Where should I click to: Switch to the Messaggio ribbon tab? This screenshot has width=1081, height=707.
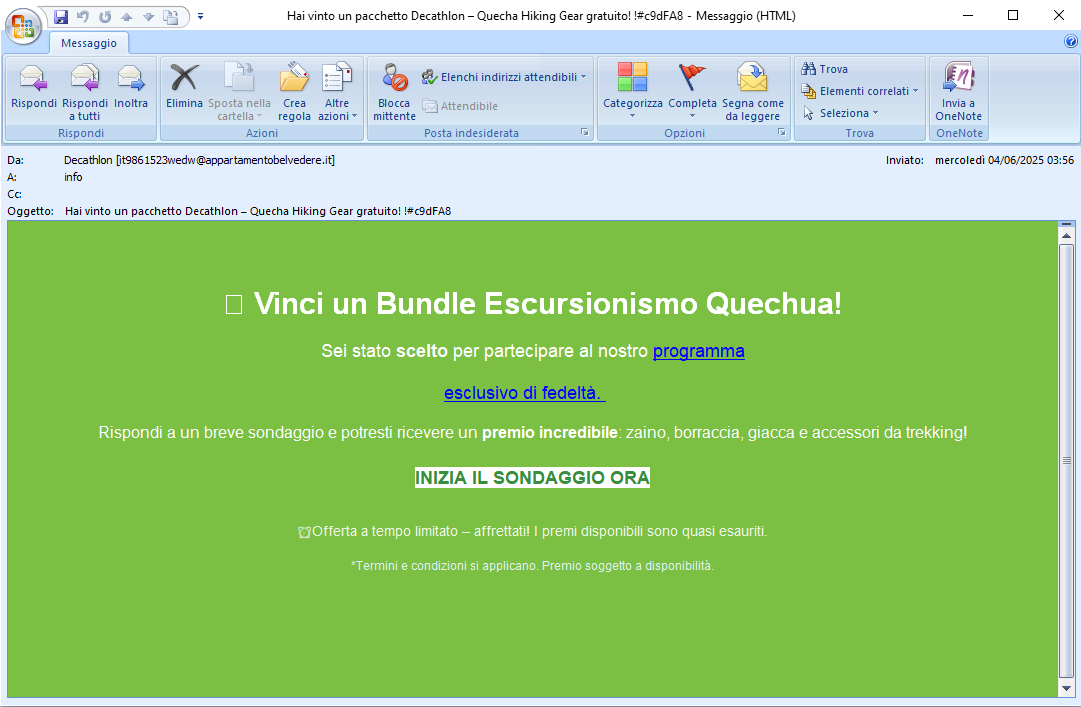click(89, 43)
